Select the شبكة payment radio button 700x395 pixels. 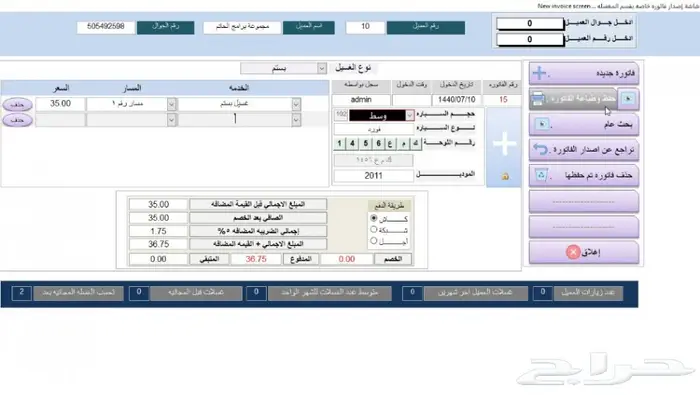pyautogui.click(x=374, y=229)
